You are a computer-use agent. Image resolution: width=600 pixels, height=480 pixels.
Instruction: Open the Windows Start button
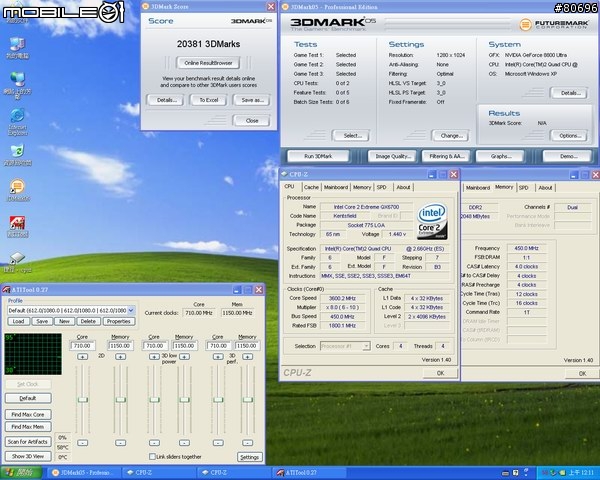coord(21,473)
